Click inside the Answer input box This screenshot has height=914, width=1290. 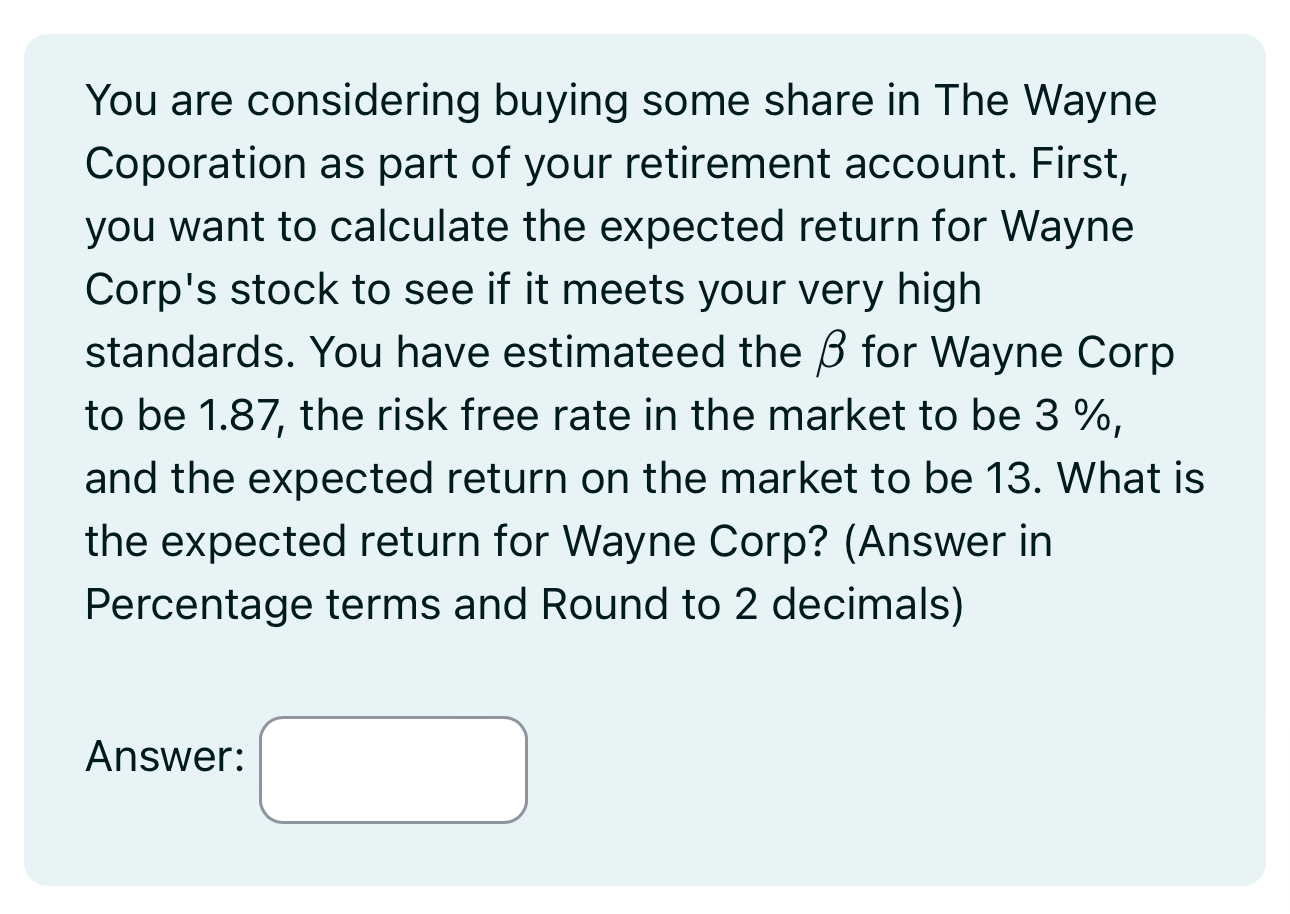click(393, 770)
